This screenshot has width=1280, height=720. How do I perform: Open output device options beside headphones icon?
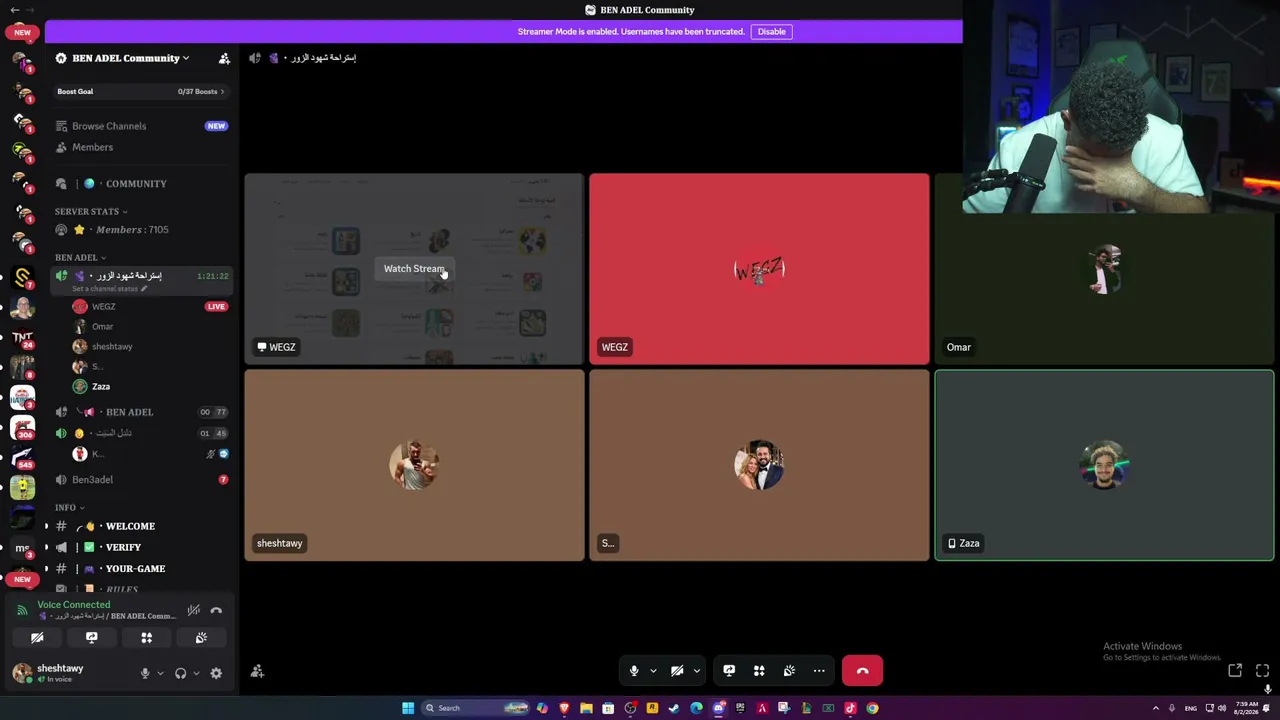(x=196, y=673)
